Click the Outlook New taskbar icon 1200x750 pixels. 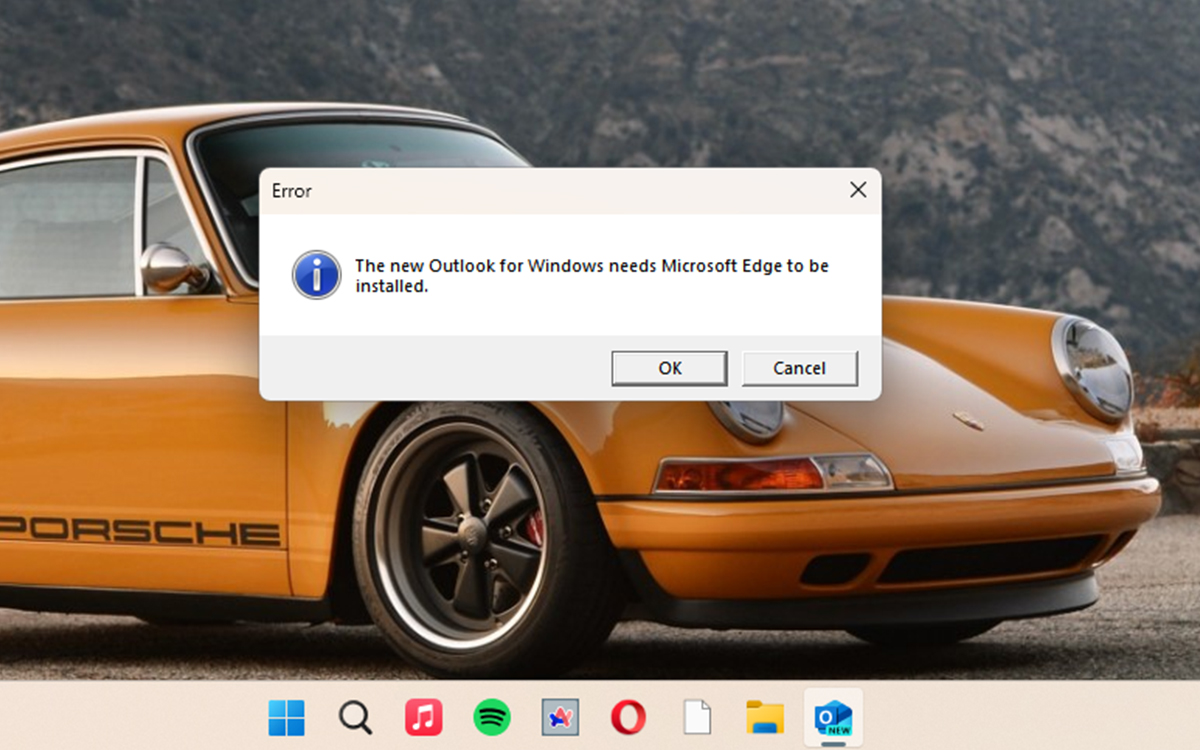pyautogui.click(x=833, y=718)
